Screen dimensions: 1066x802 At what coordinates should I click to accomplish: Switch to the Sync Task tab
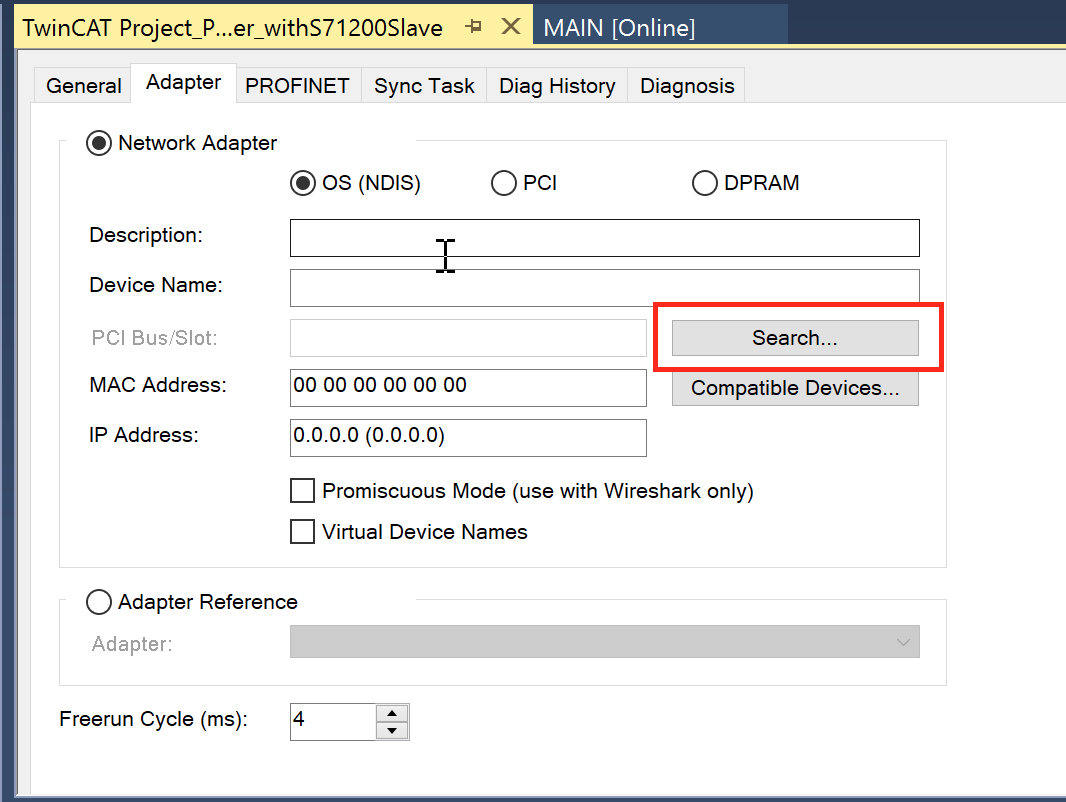point(424,86)
